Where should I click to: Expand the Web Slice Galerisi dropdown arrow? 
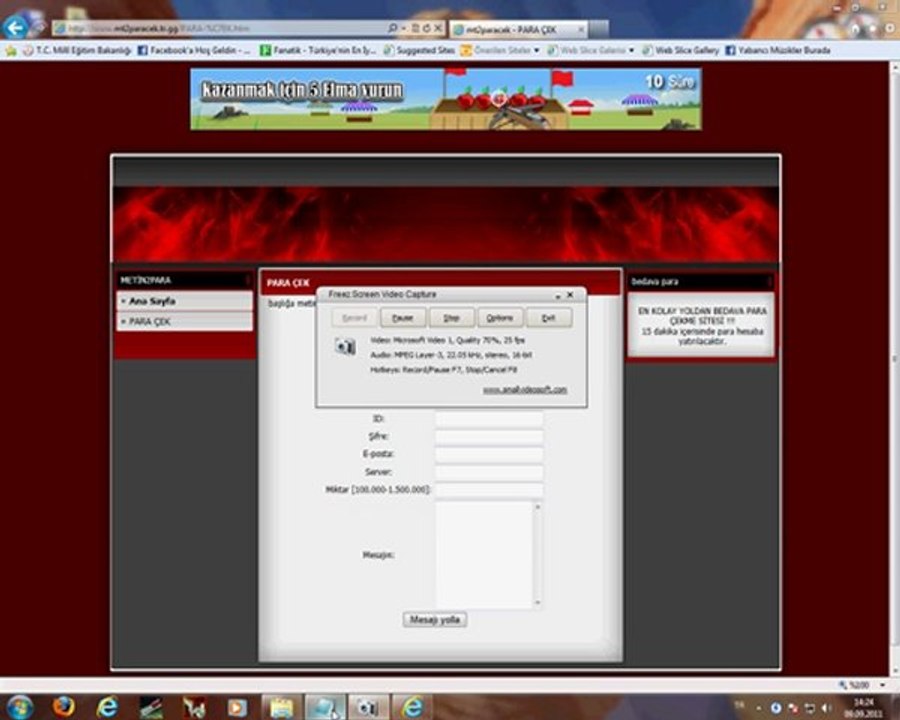(x=631, y=51)
